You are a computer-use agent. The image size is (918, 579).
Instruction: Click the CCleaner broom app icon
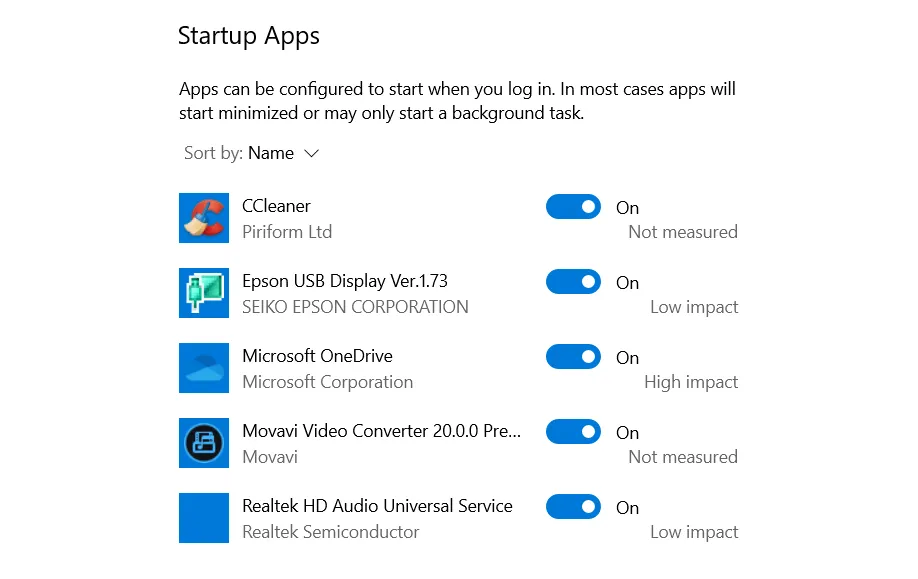(x=204, y=218)
